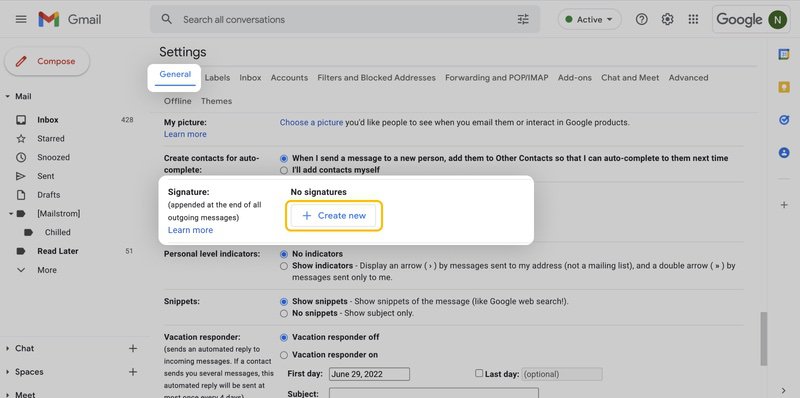The height and width of the screenshot is (398, 800).
Task: Open the Google apps grid
Action: pyautogui.click(x=693, y=19)
